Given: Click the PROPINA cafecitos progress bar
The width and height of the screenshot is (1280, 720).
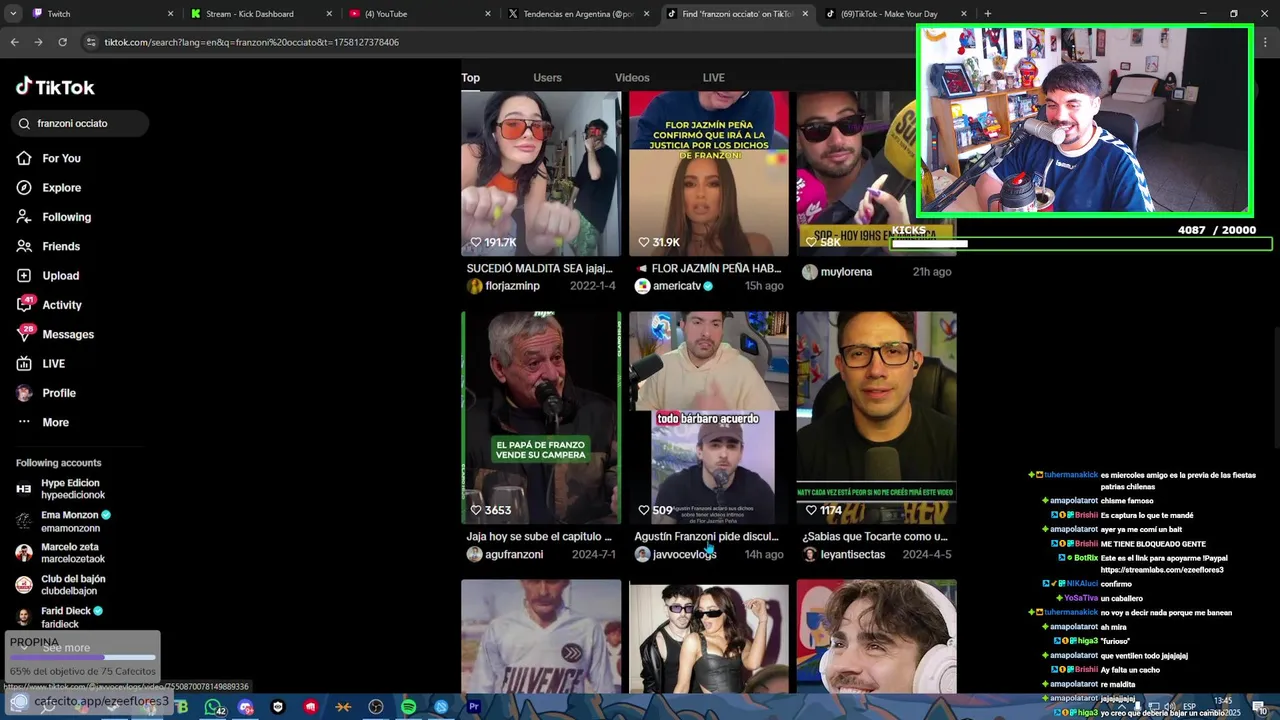Looking at the screenshot, I should 82,657.
